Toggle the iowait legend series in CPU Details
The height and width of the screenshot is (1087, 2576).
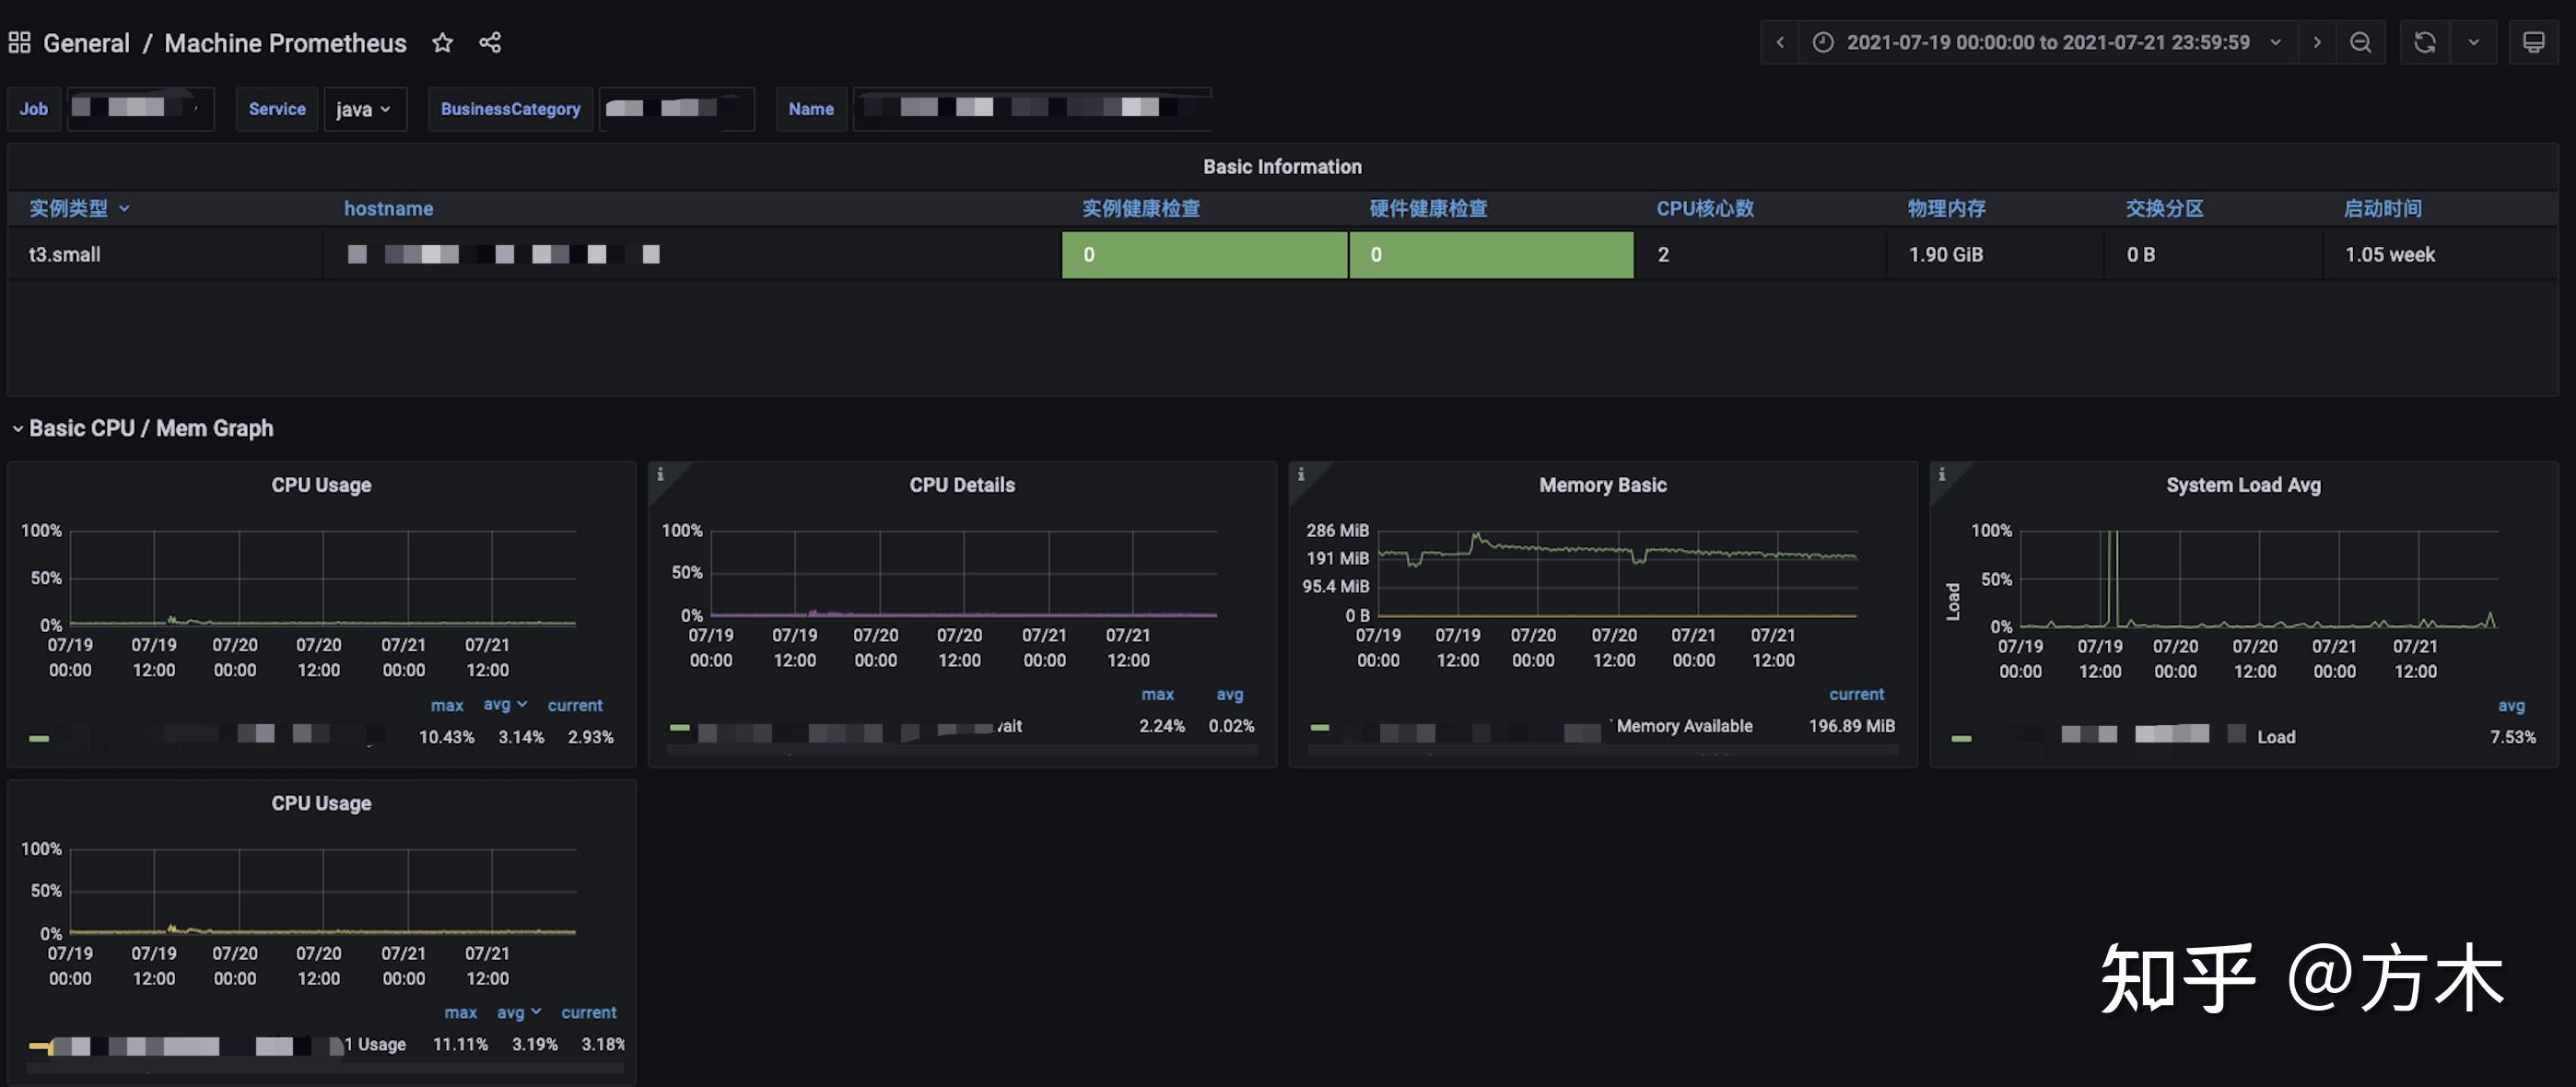click(x=1009, y=726)
